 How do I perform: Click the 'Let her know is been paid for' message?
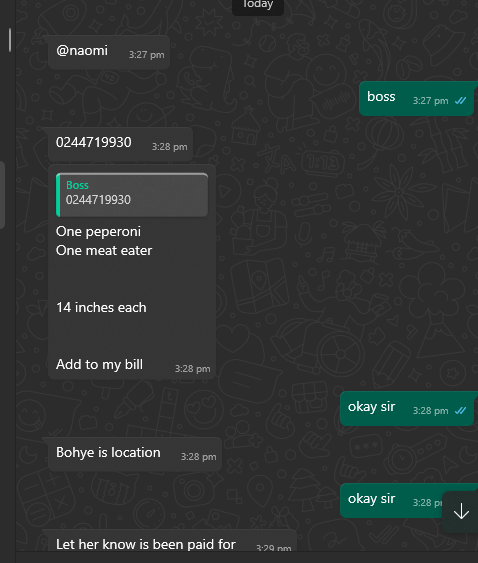[172, 542]
